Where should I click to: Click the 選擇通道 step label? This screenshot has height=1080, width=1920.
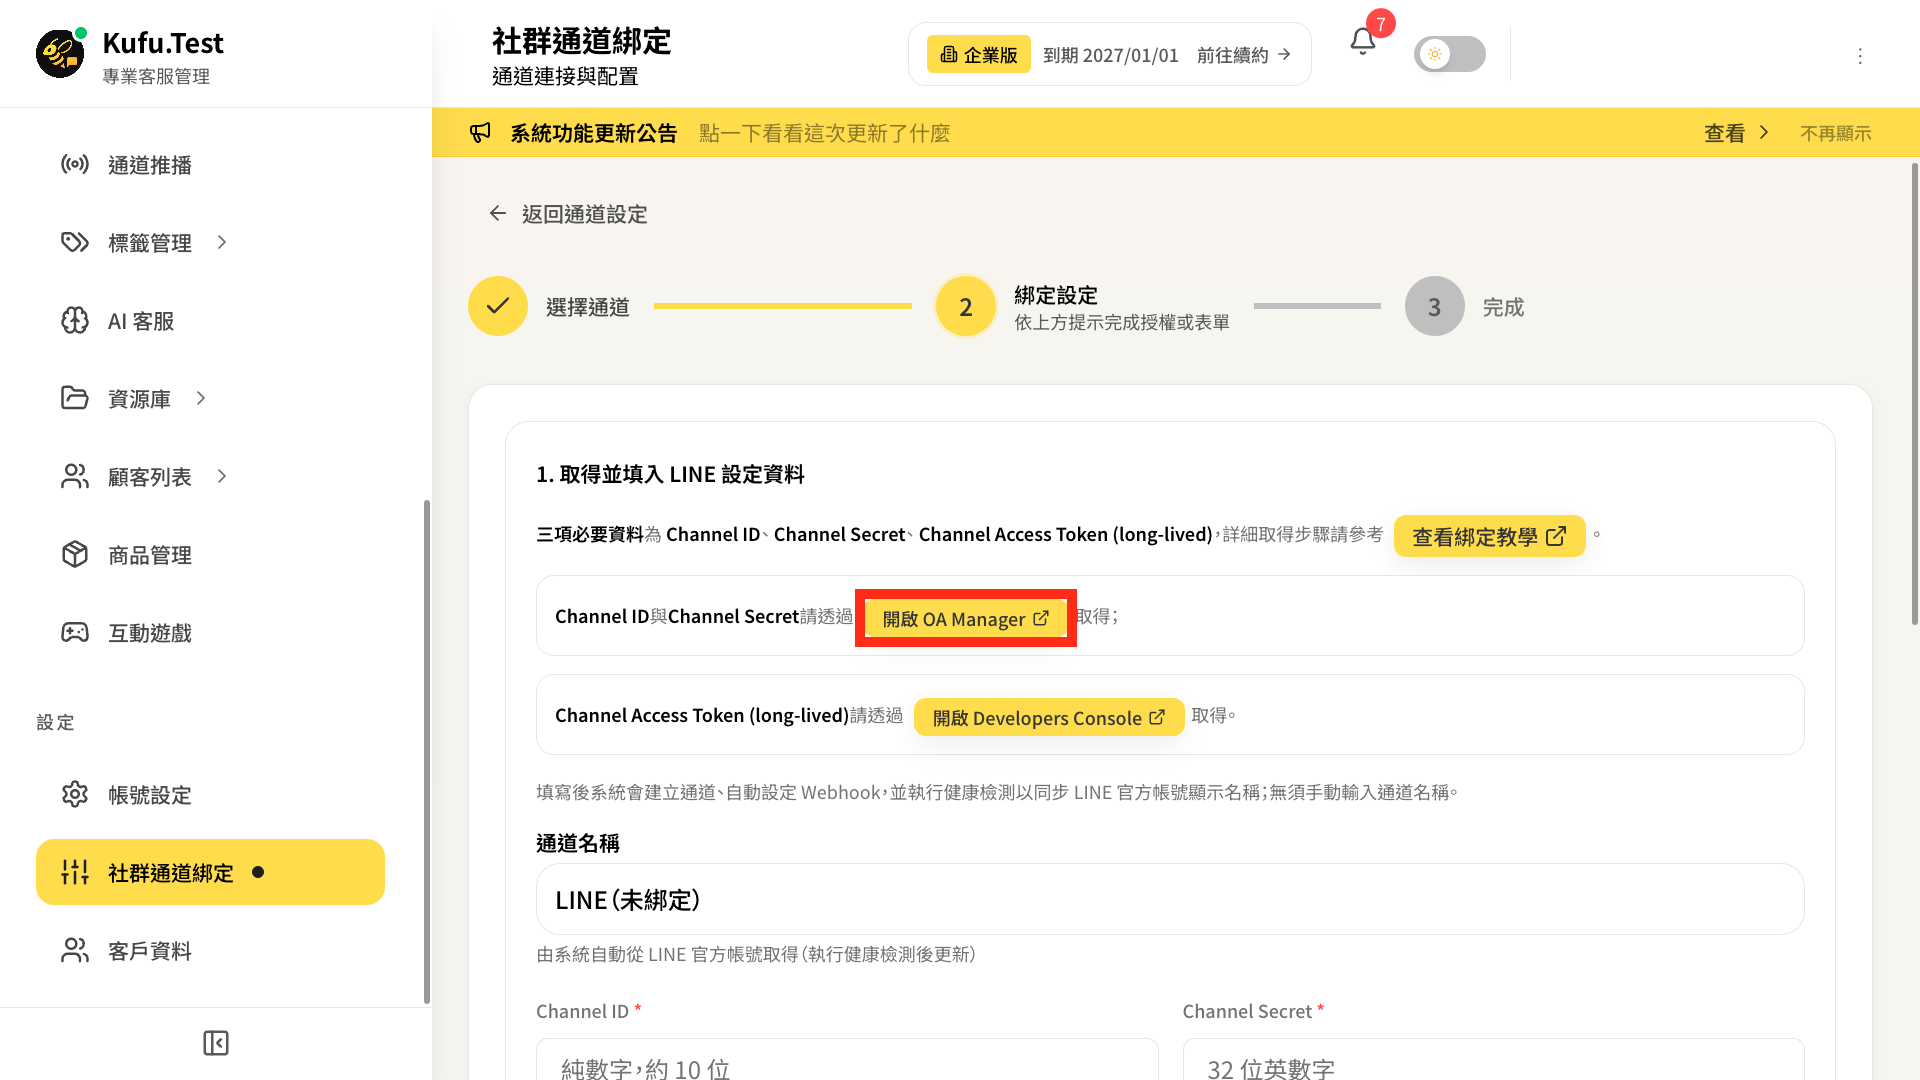[x=588, y=307]
